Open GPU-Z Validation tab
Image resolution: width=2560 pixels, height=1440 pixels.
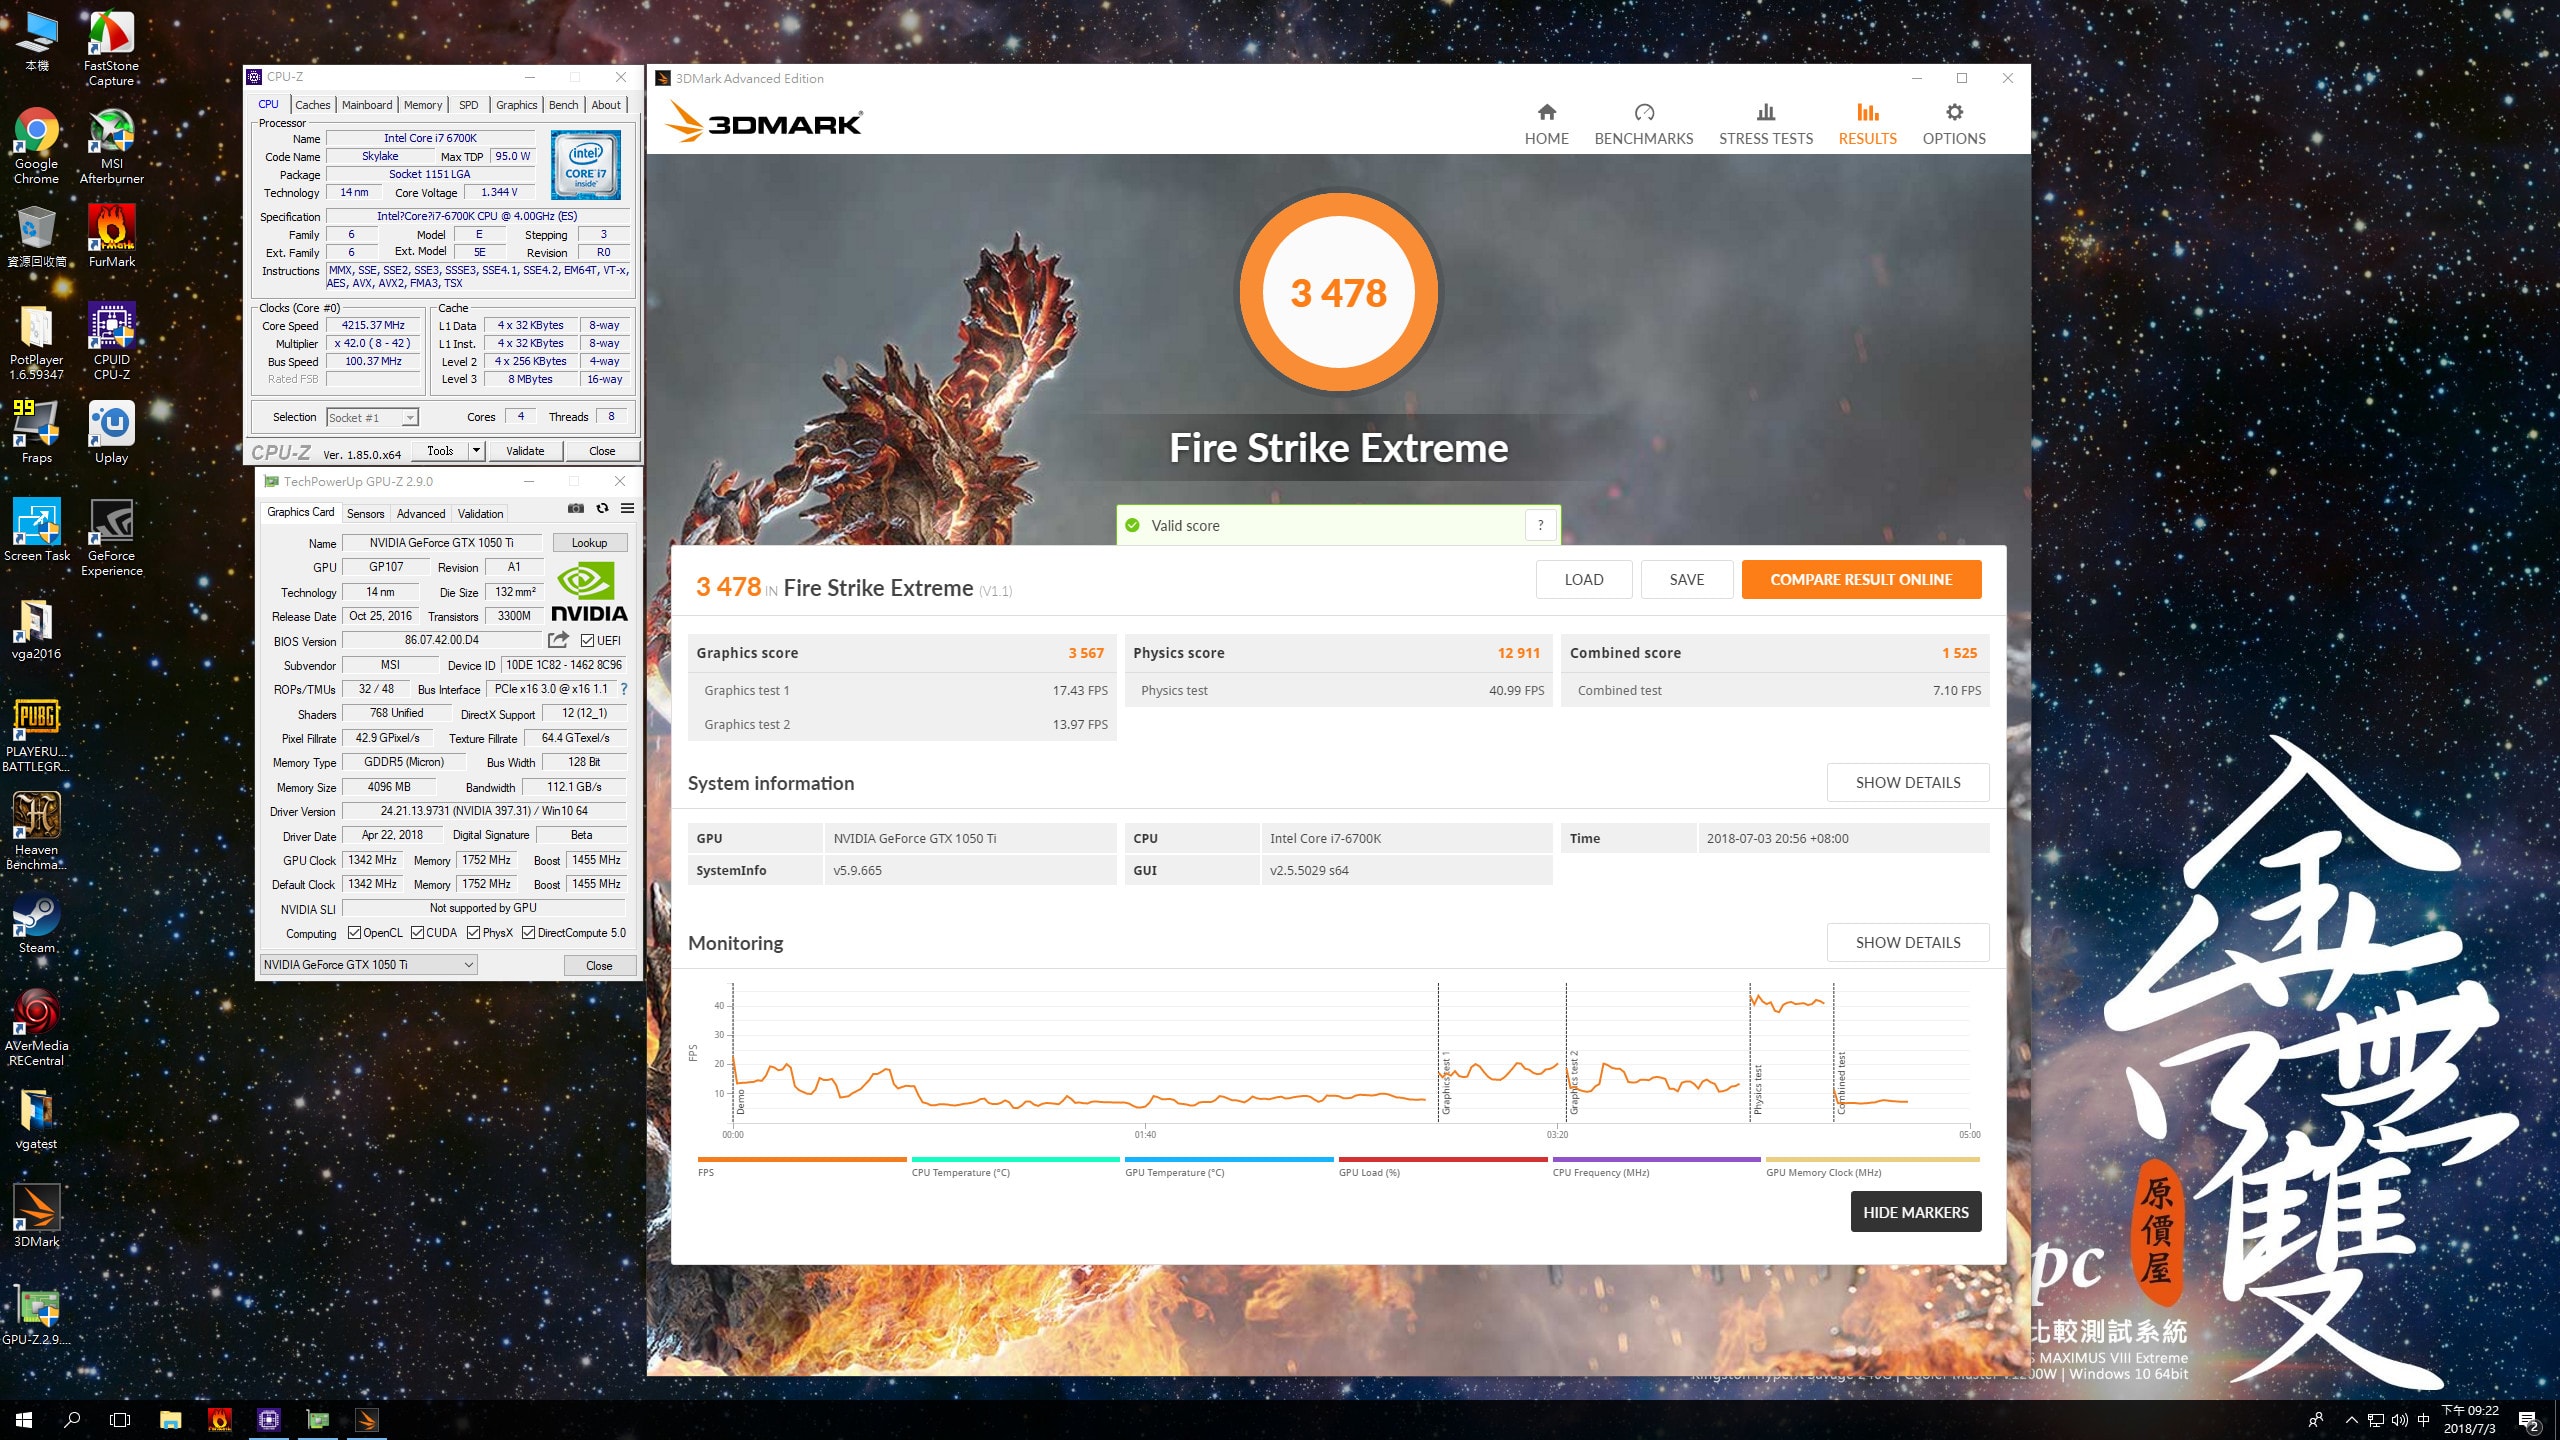point(480,513)
